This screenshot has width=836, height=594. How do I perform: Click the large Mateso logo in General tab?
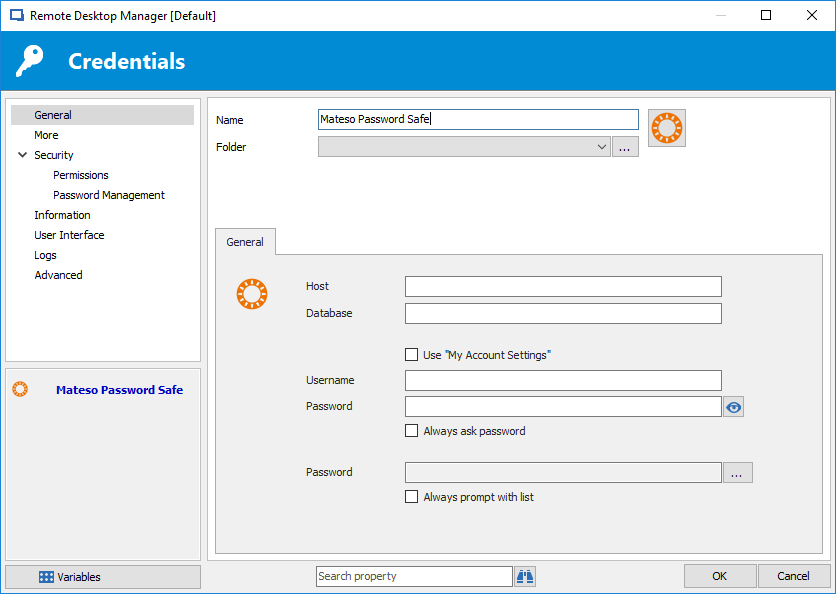click(x=252, y=294)
